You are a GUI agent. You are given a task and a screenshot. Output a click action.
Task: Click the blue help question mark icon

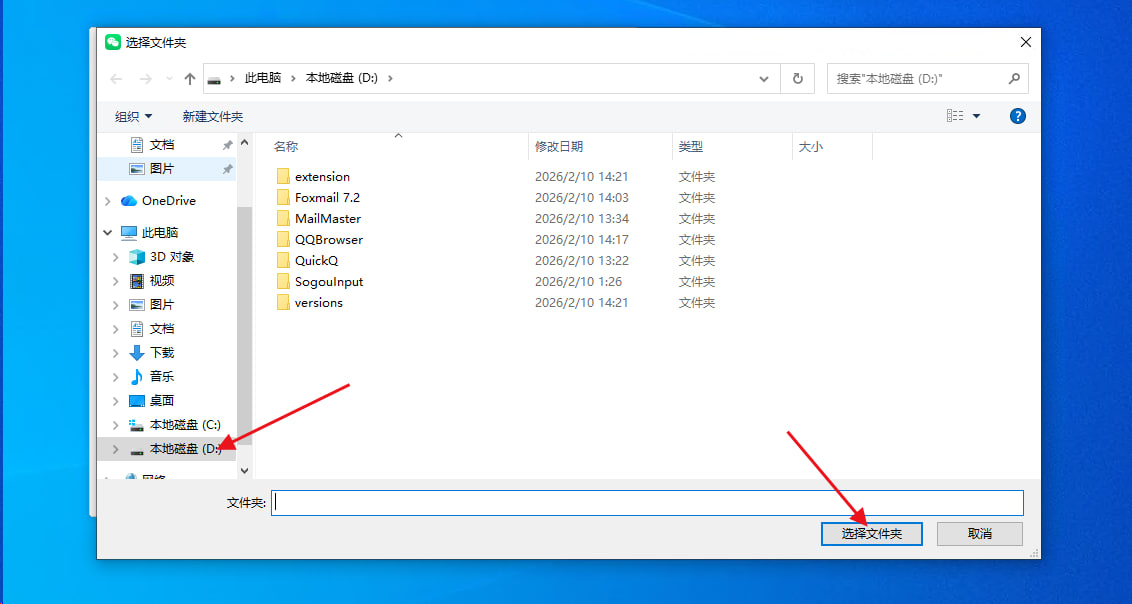pos(1017,116)
